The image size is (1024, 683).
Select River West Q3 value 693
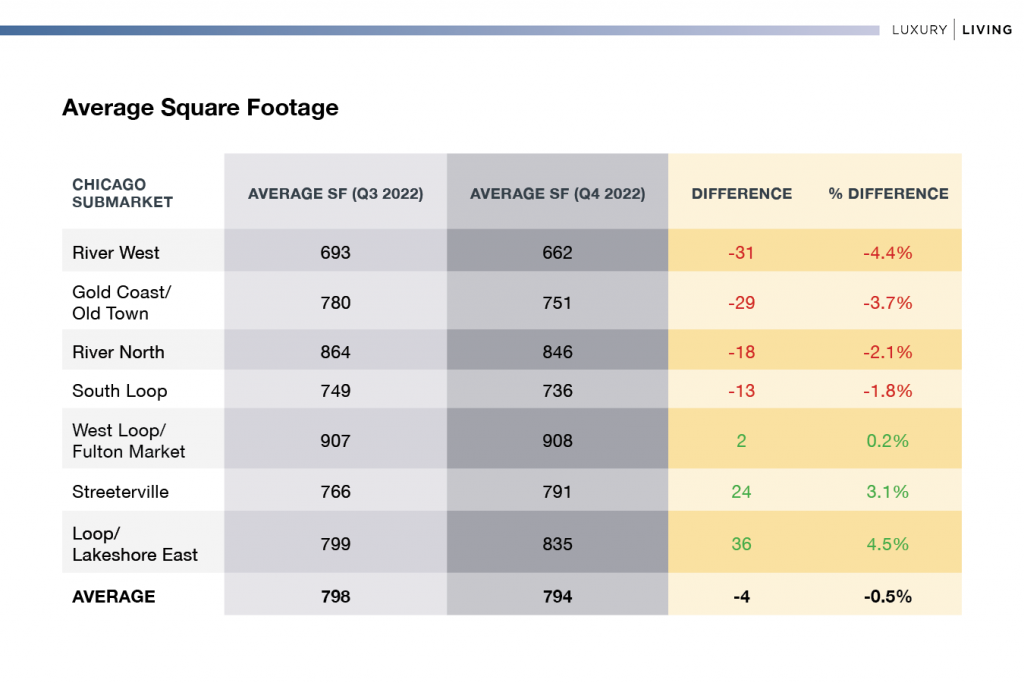pos(336,253)
